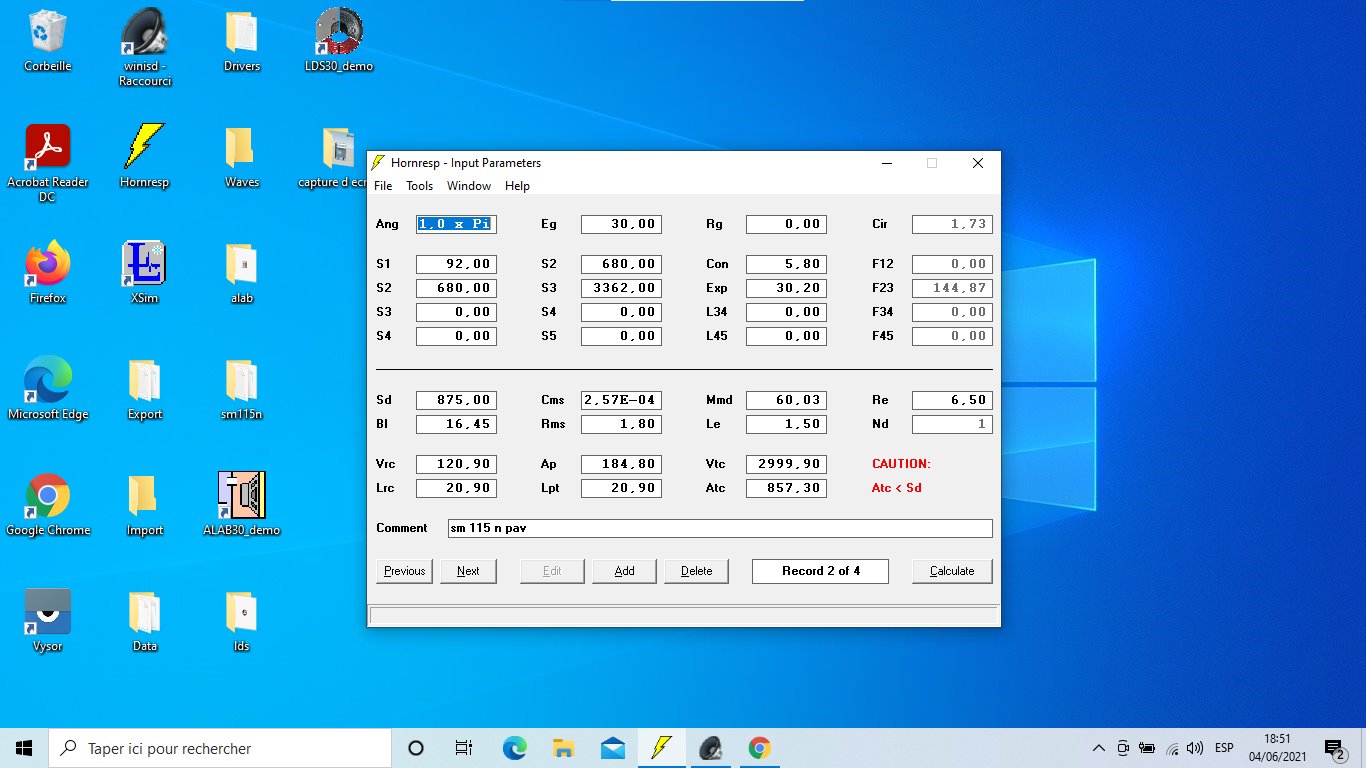Click the Mmd field showing 60,03

(x=786, y=400)
